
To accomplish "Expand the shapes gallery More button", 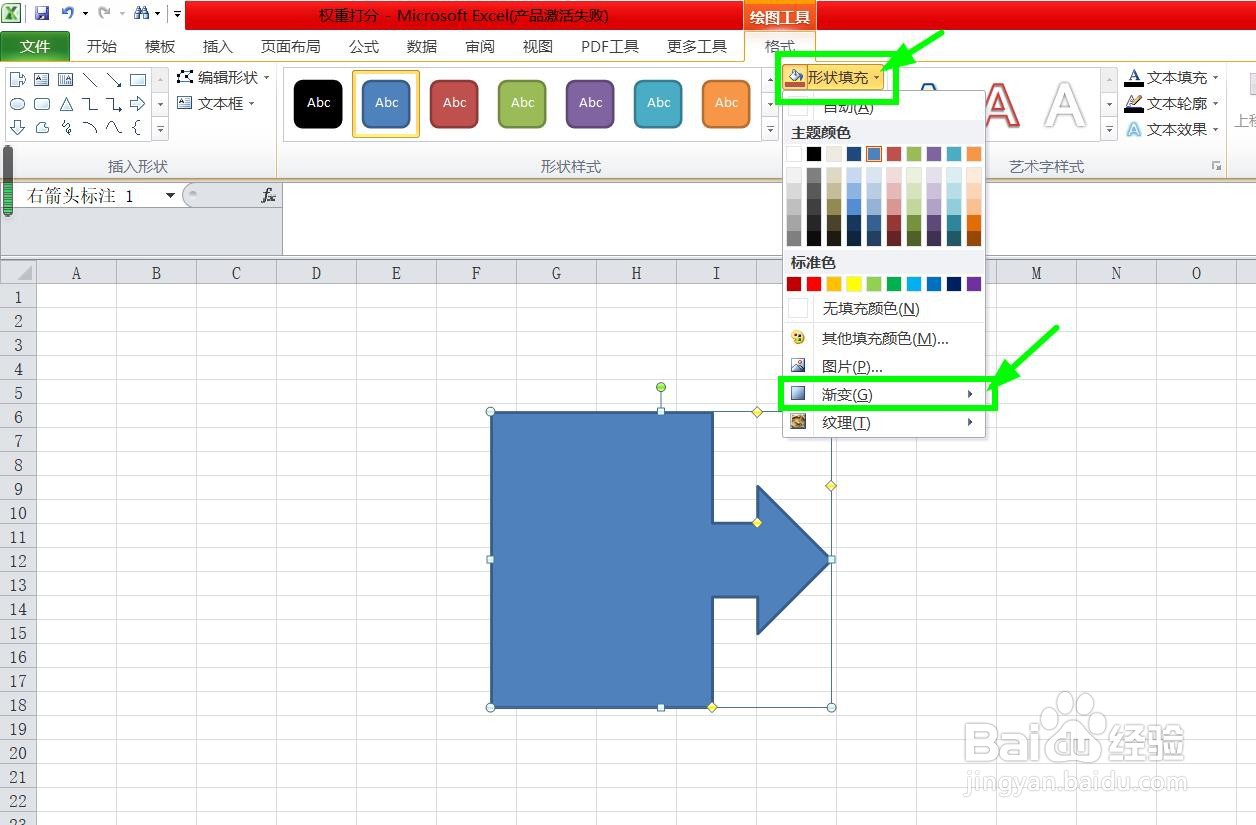I will point(160,130).
